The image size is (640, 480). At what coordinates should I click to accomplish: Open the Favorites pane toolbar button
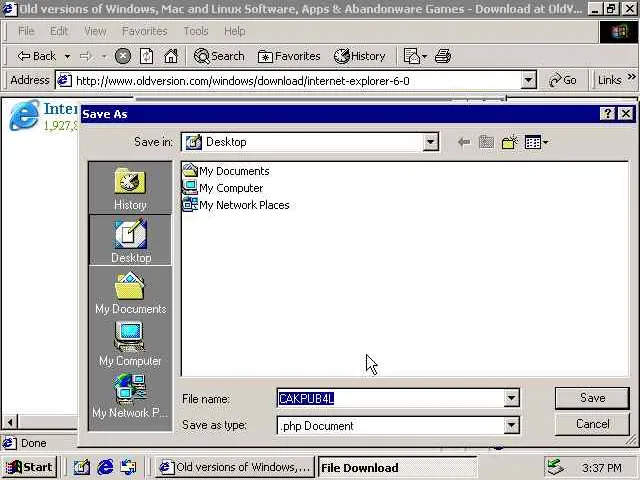coord(289,56)
